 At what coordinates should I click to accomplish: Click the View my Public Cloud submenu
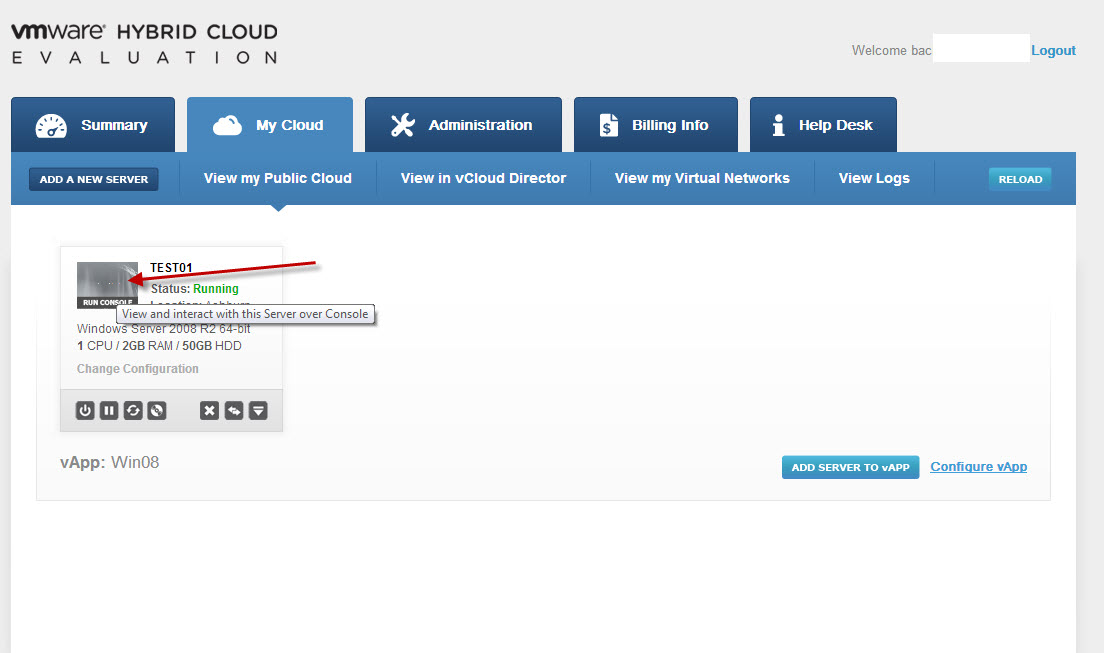[x=278, y=178]
